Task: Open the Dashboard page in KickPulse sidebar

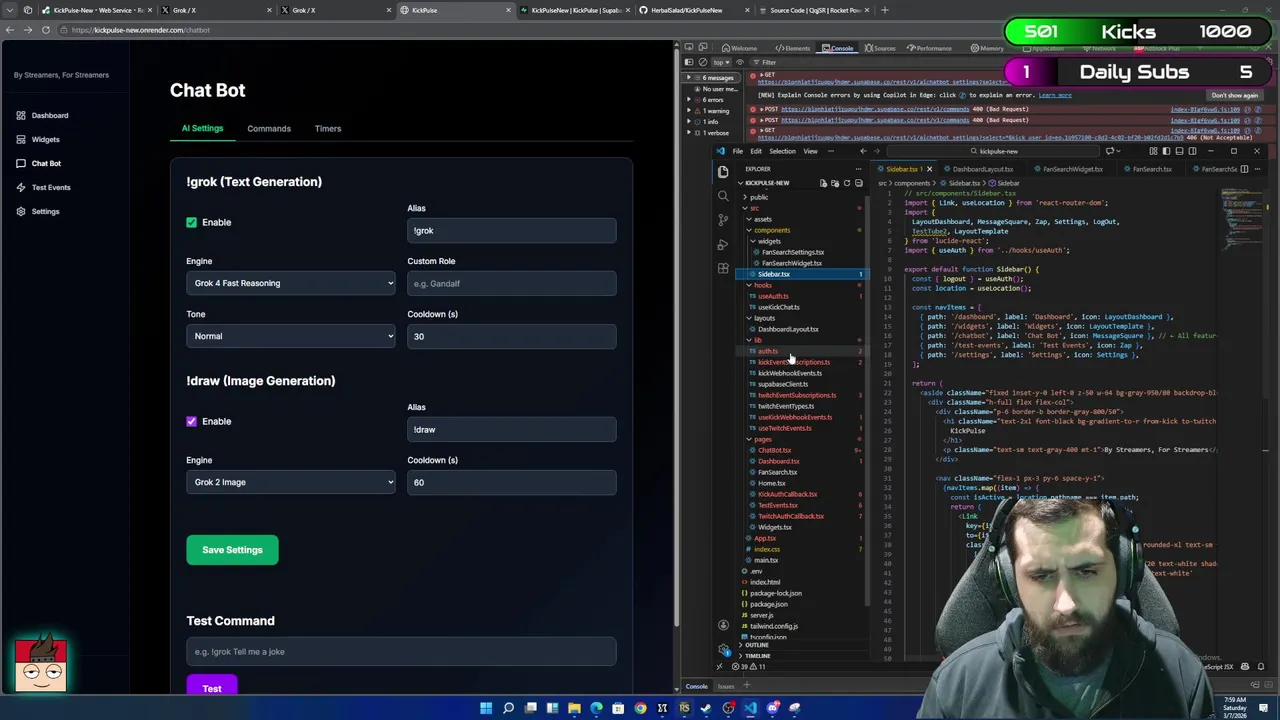Action: tap(42, 115)
